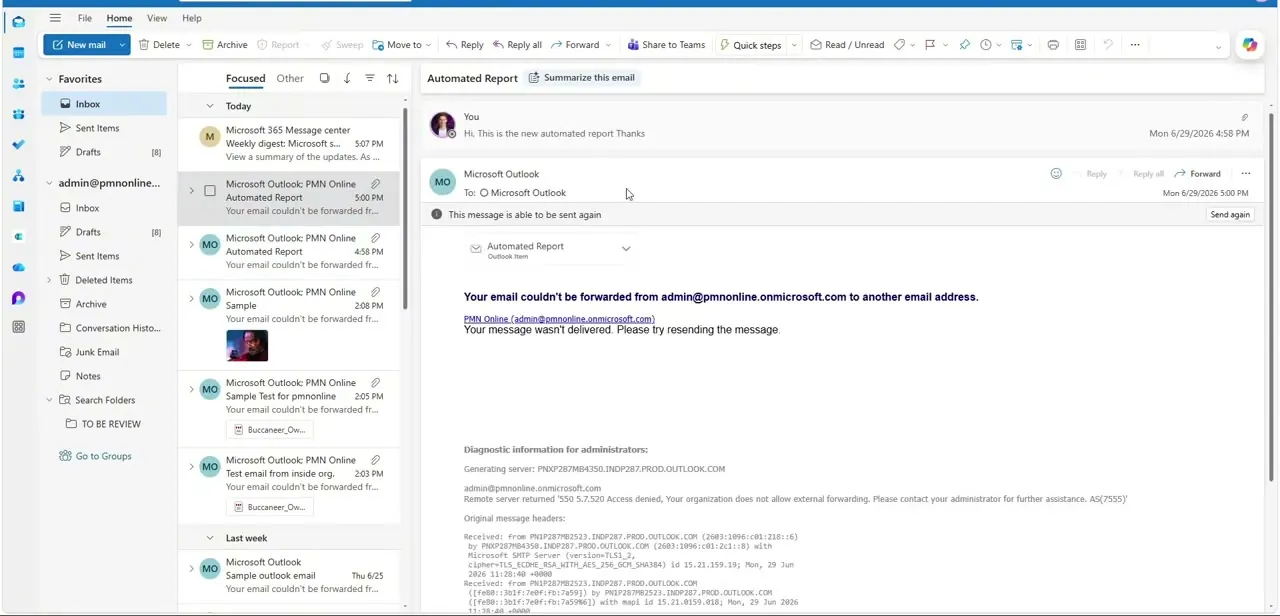Click the Snooze clock icon in ribbon
1280x616 pixels.
point(986,45)
